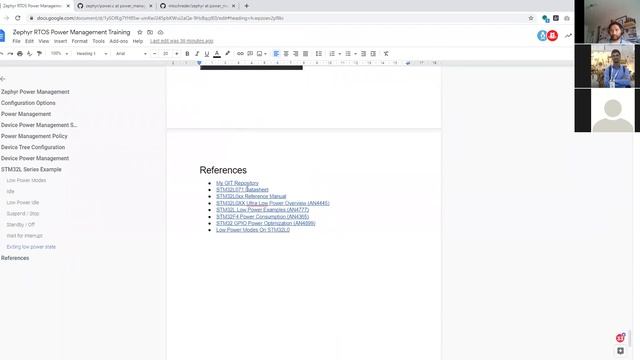
Task: Go to Exiting low power state subheading
Action: pos(31,247)
